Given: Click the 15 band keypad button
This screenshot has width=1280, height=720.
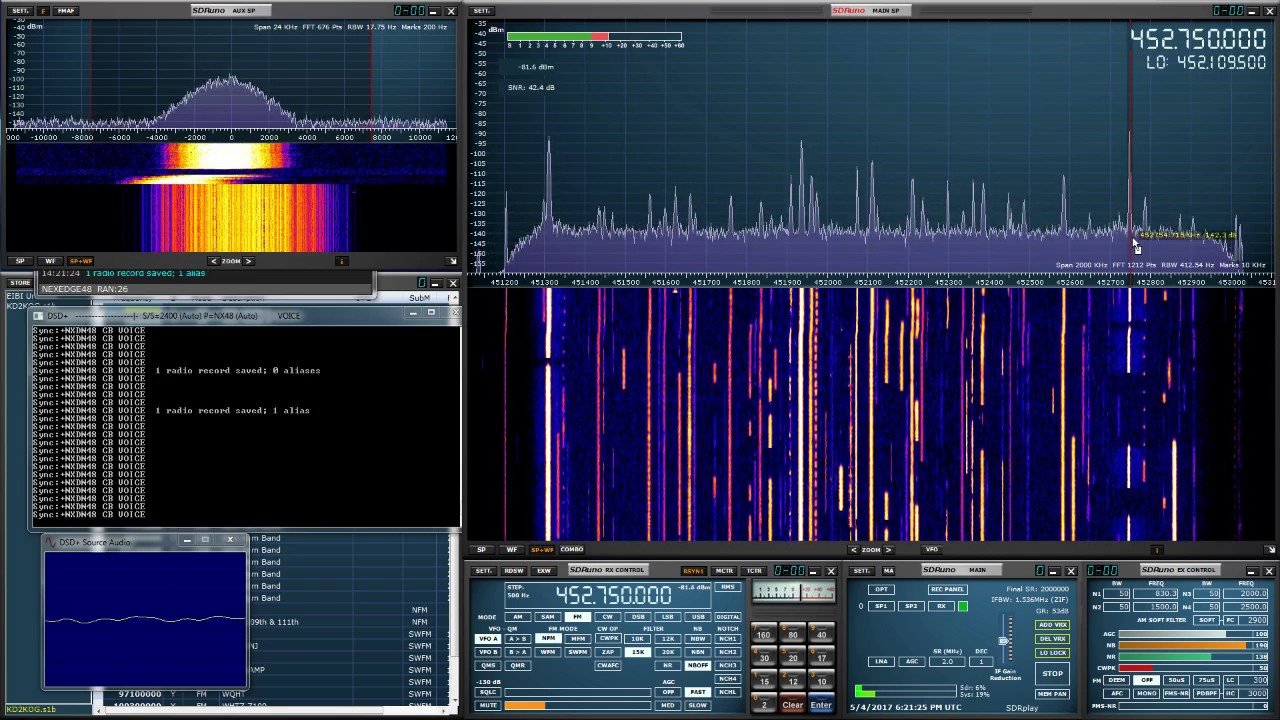Looking at the screenshot, I should tap(763, 679).
